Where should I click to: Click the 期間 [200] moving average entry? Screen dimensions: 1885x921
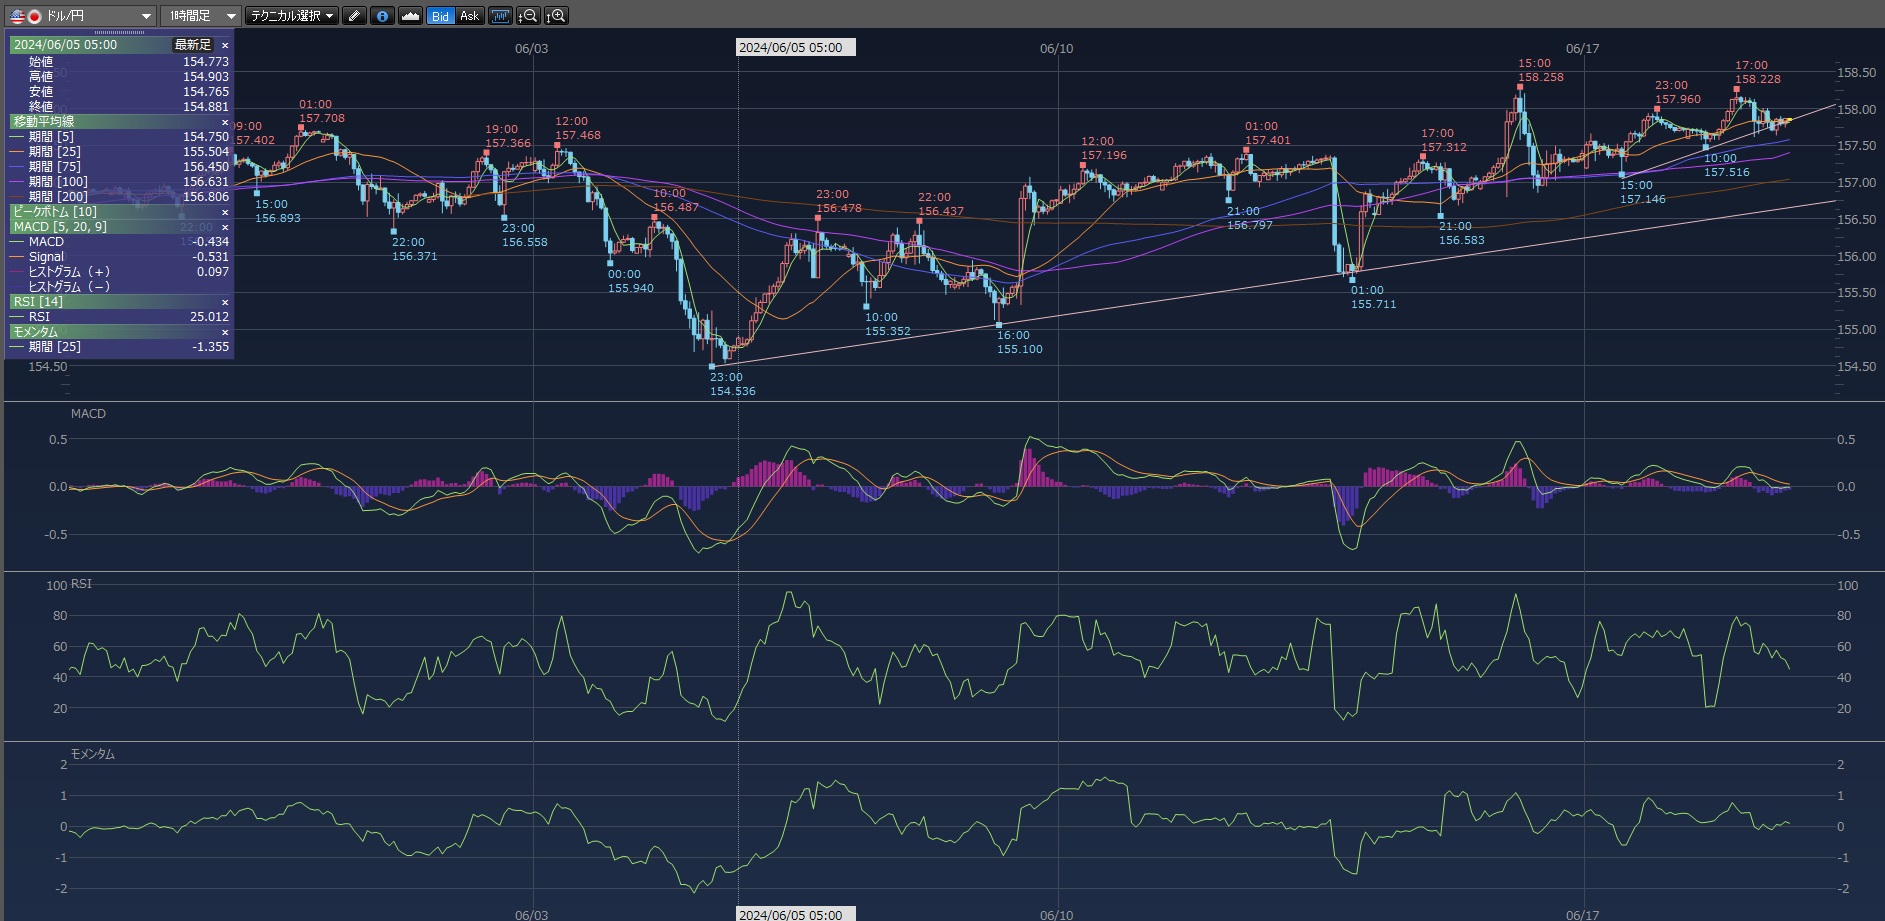pos(58,197)
